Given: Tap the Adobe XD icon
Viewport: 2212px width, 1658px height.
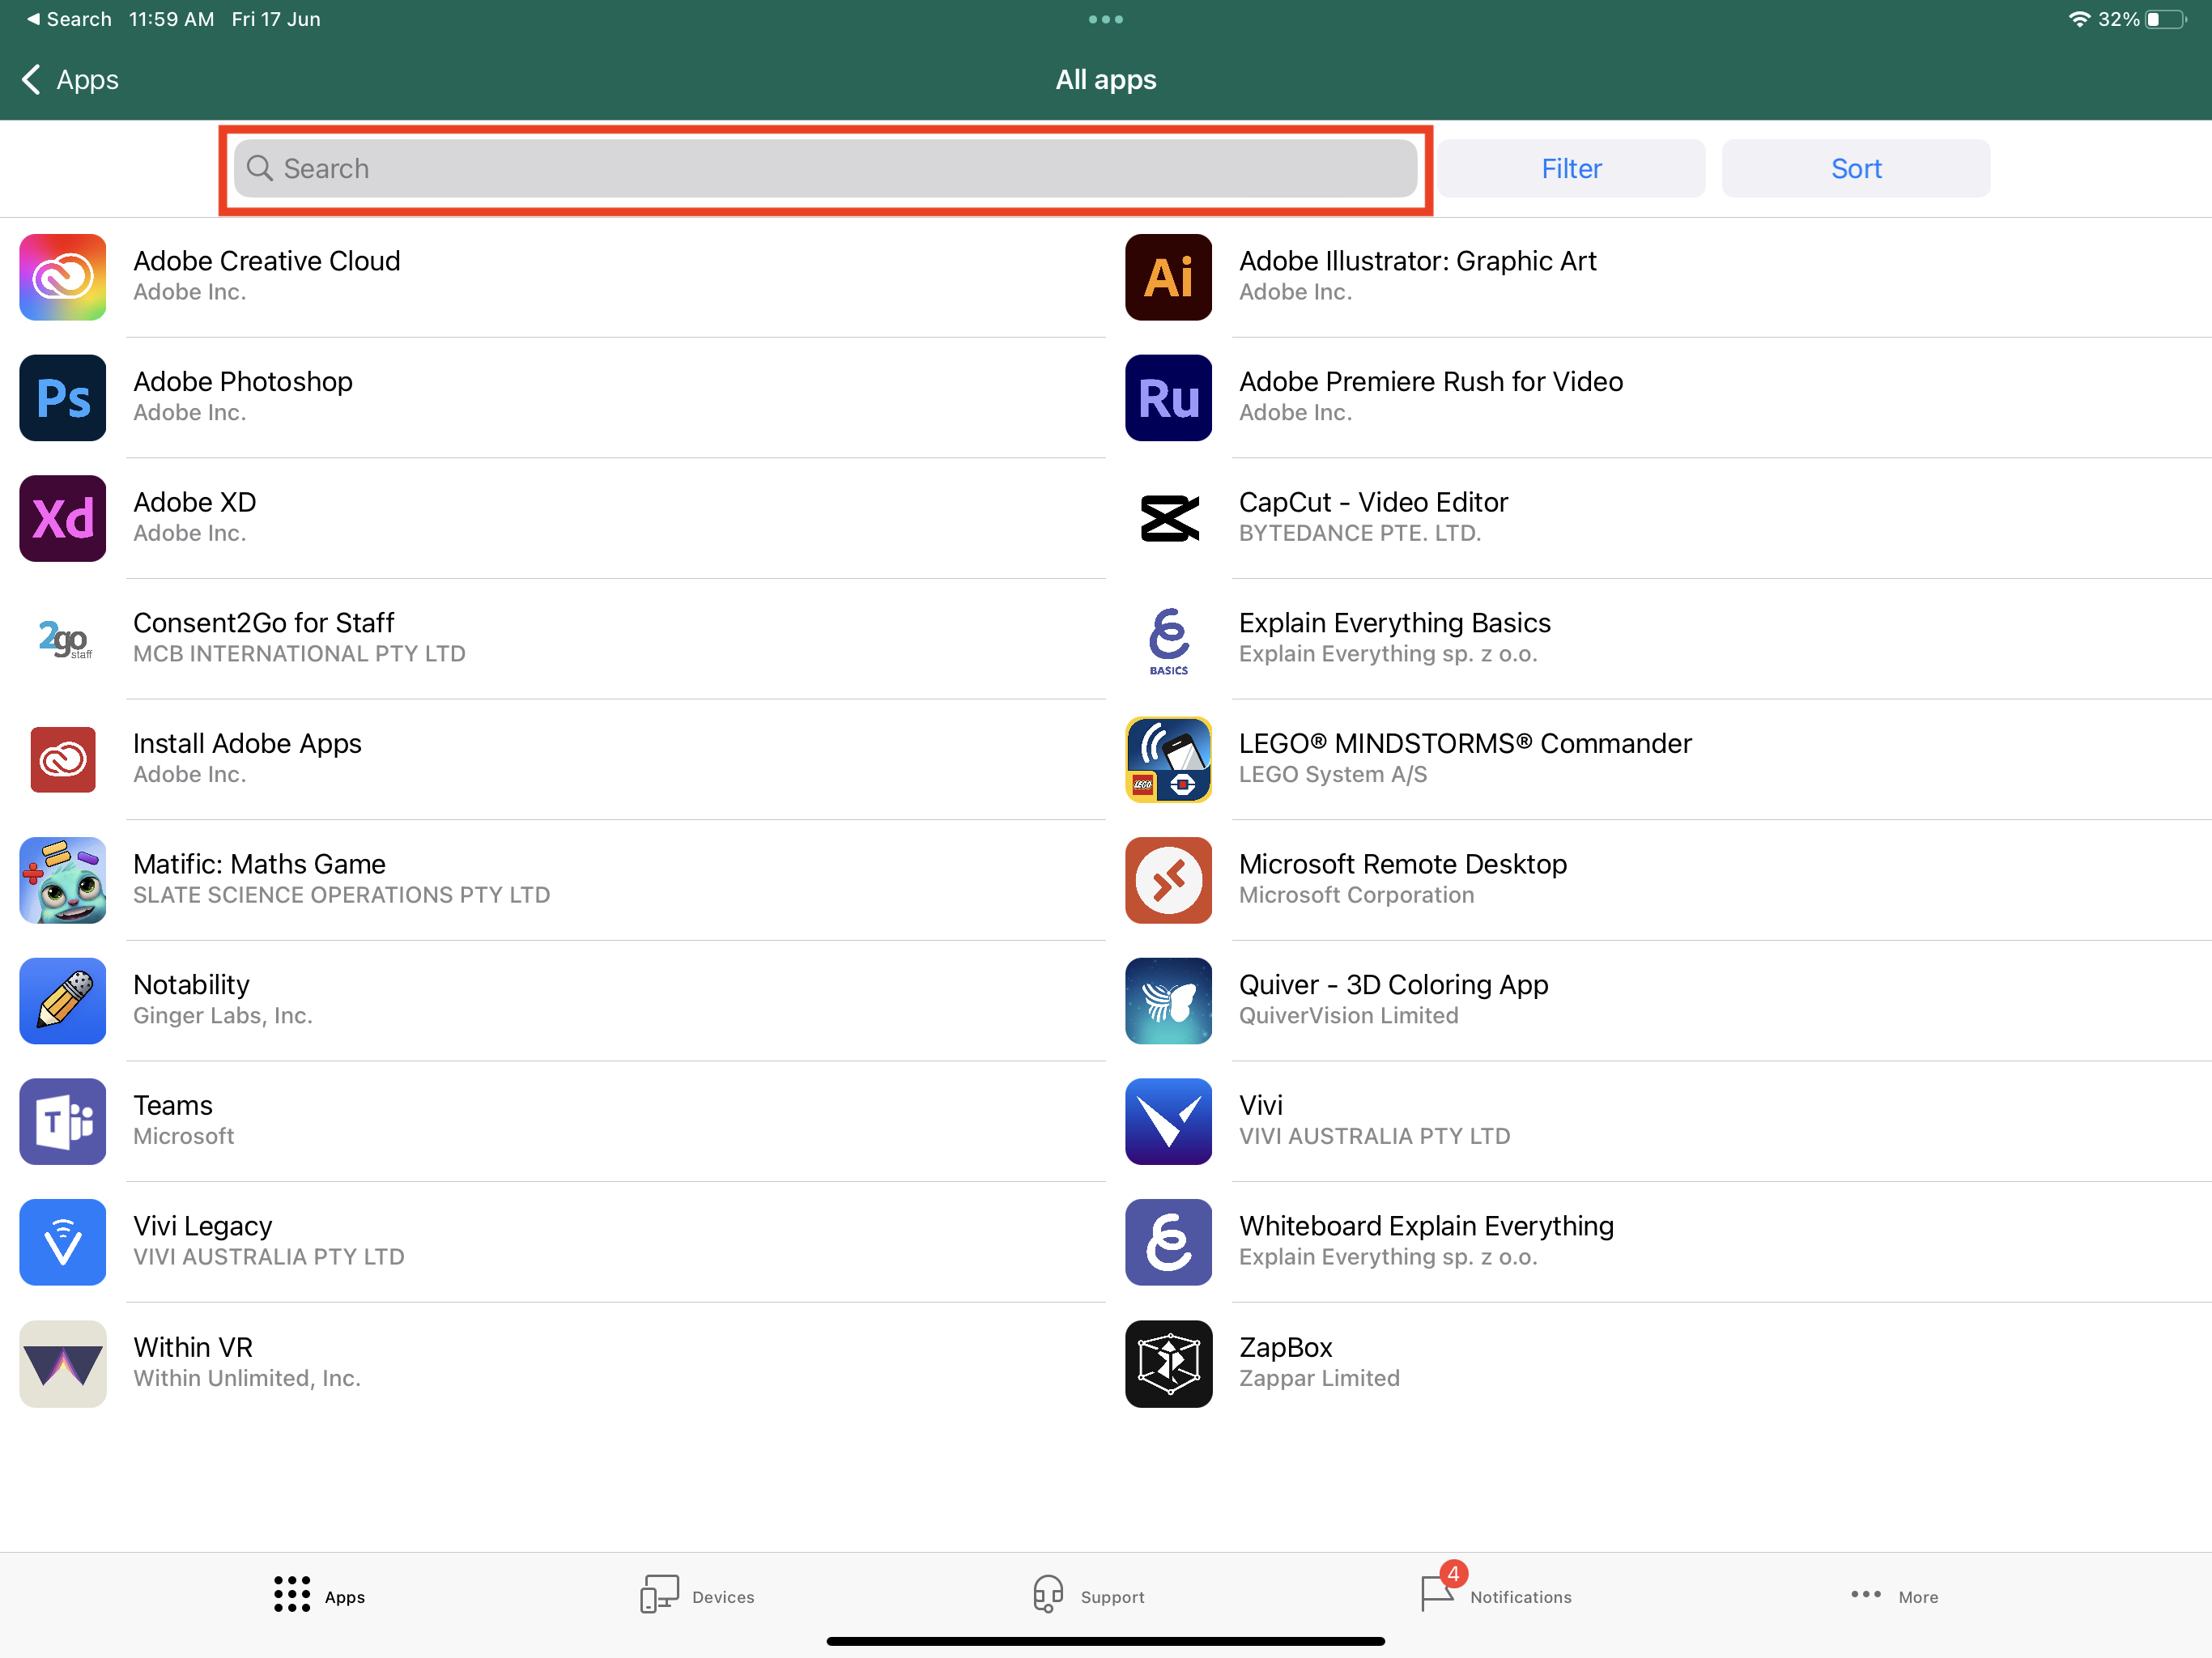Looking at the screenshot, I should 62,518.
